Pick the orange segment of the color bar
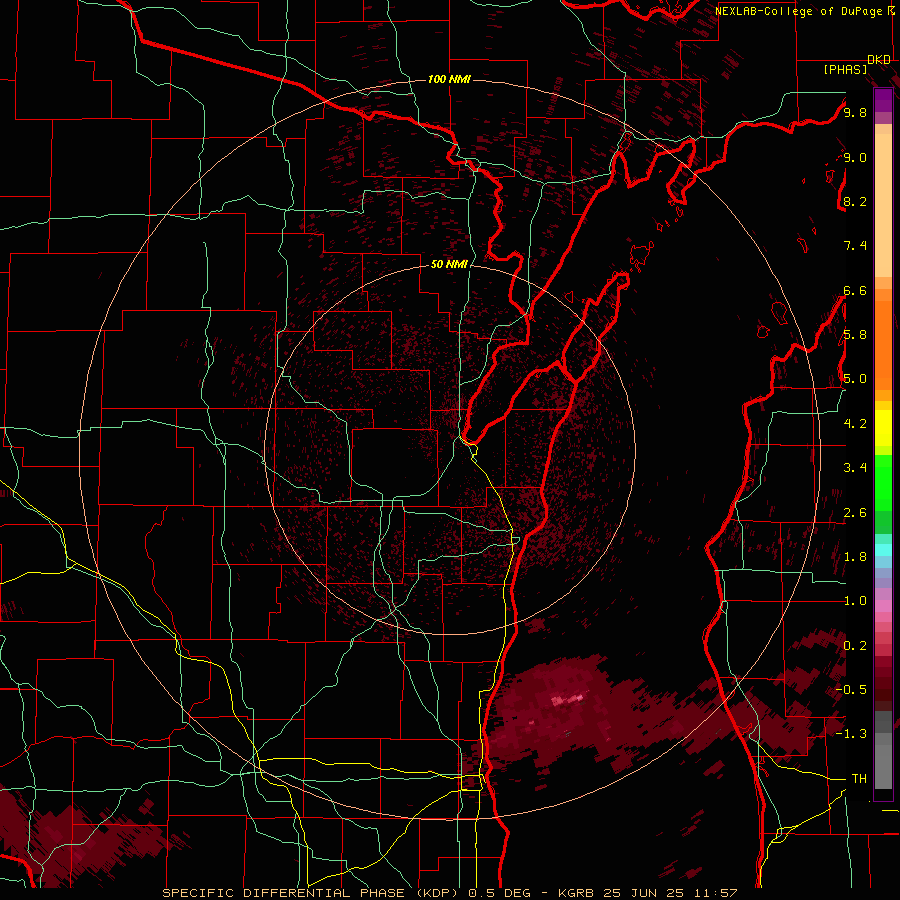900x900 pixels. coord(883,345)
